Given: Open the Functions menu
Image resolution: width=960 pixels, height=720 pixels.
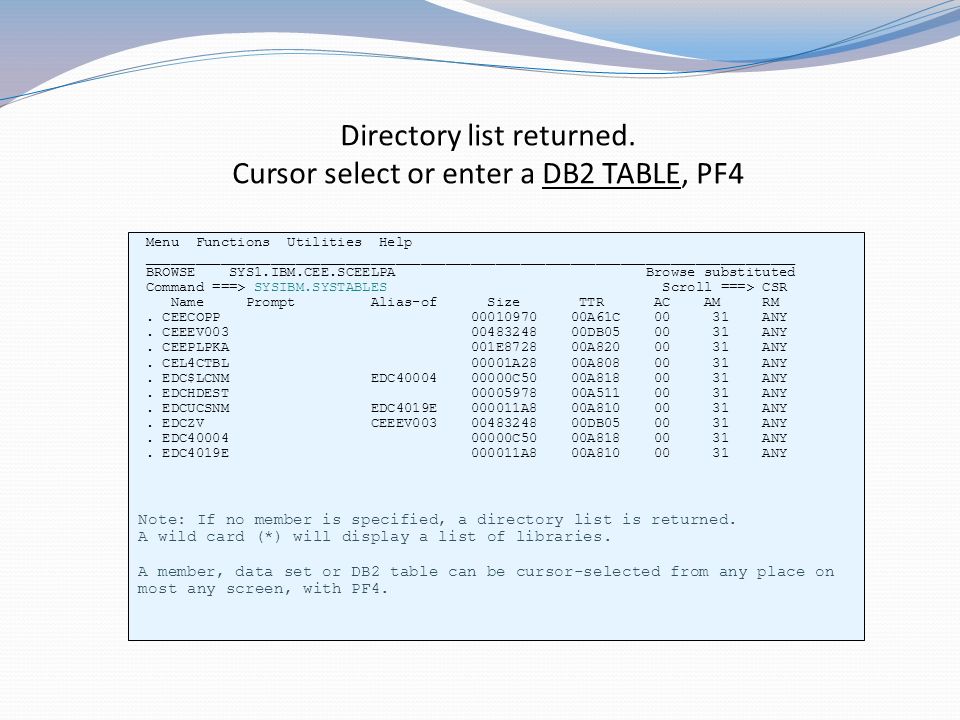Looking at the screenshot, I should pyautogui.click(x=233, y=242).
